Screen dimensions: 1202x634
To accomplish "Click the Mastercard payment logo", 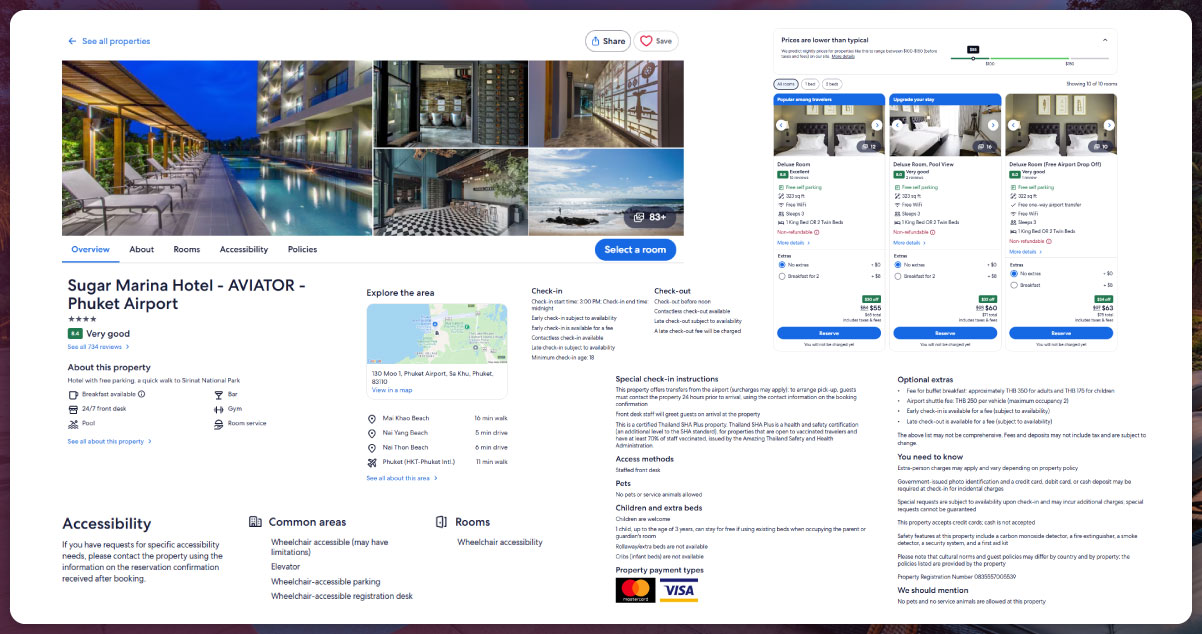I will pos(635,590).
